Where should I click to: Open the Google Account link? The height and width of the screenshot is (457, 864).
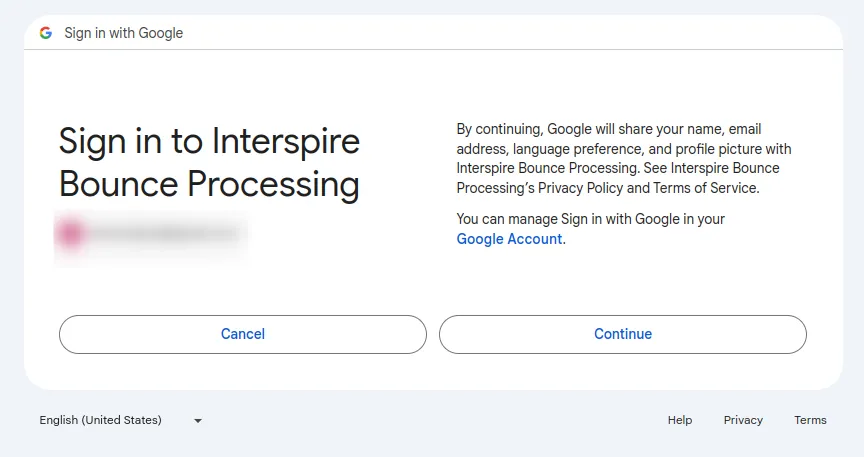[509, 239]
